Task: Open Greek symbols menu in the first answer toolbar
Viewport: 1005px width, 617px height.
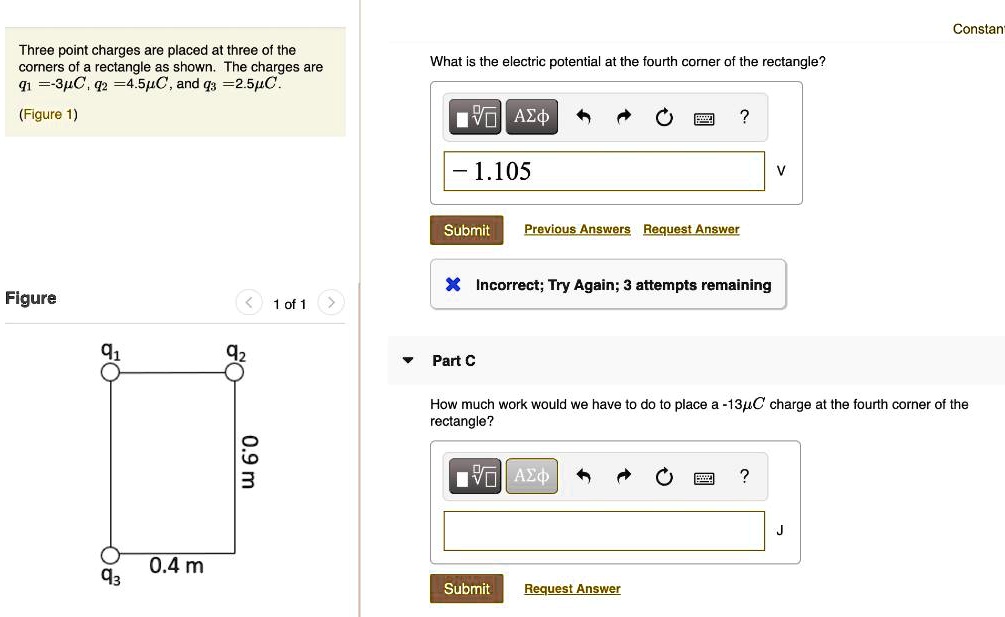Action: (x=530, y=118)
